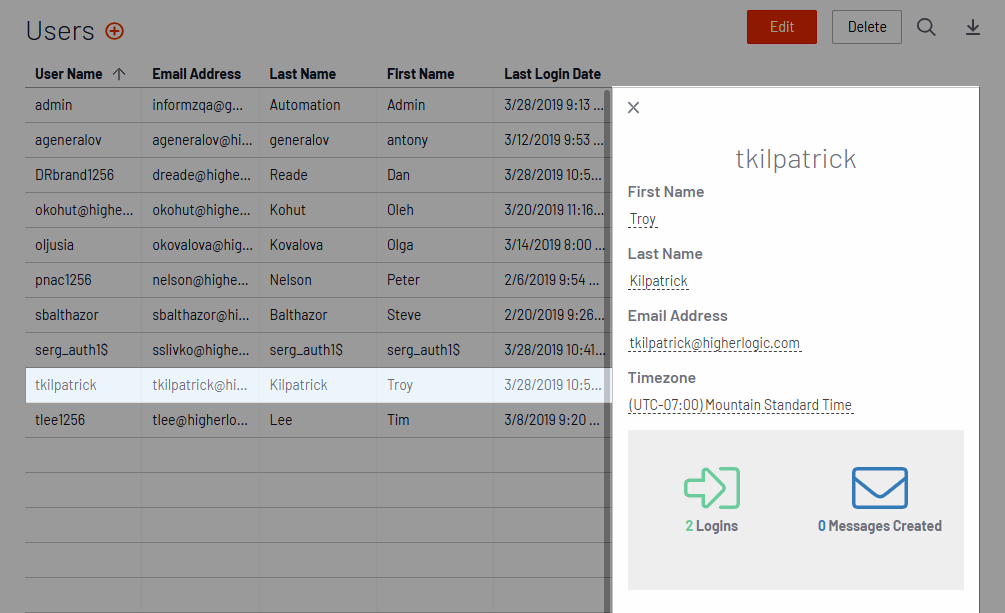Viewport: 1005px width, 613px height.
Task: Click last name cell generalov
Action: [x=318, y=140]
